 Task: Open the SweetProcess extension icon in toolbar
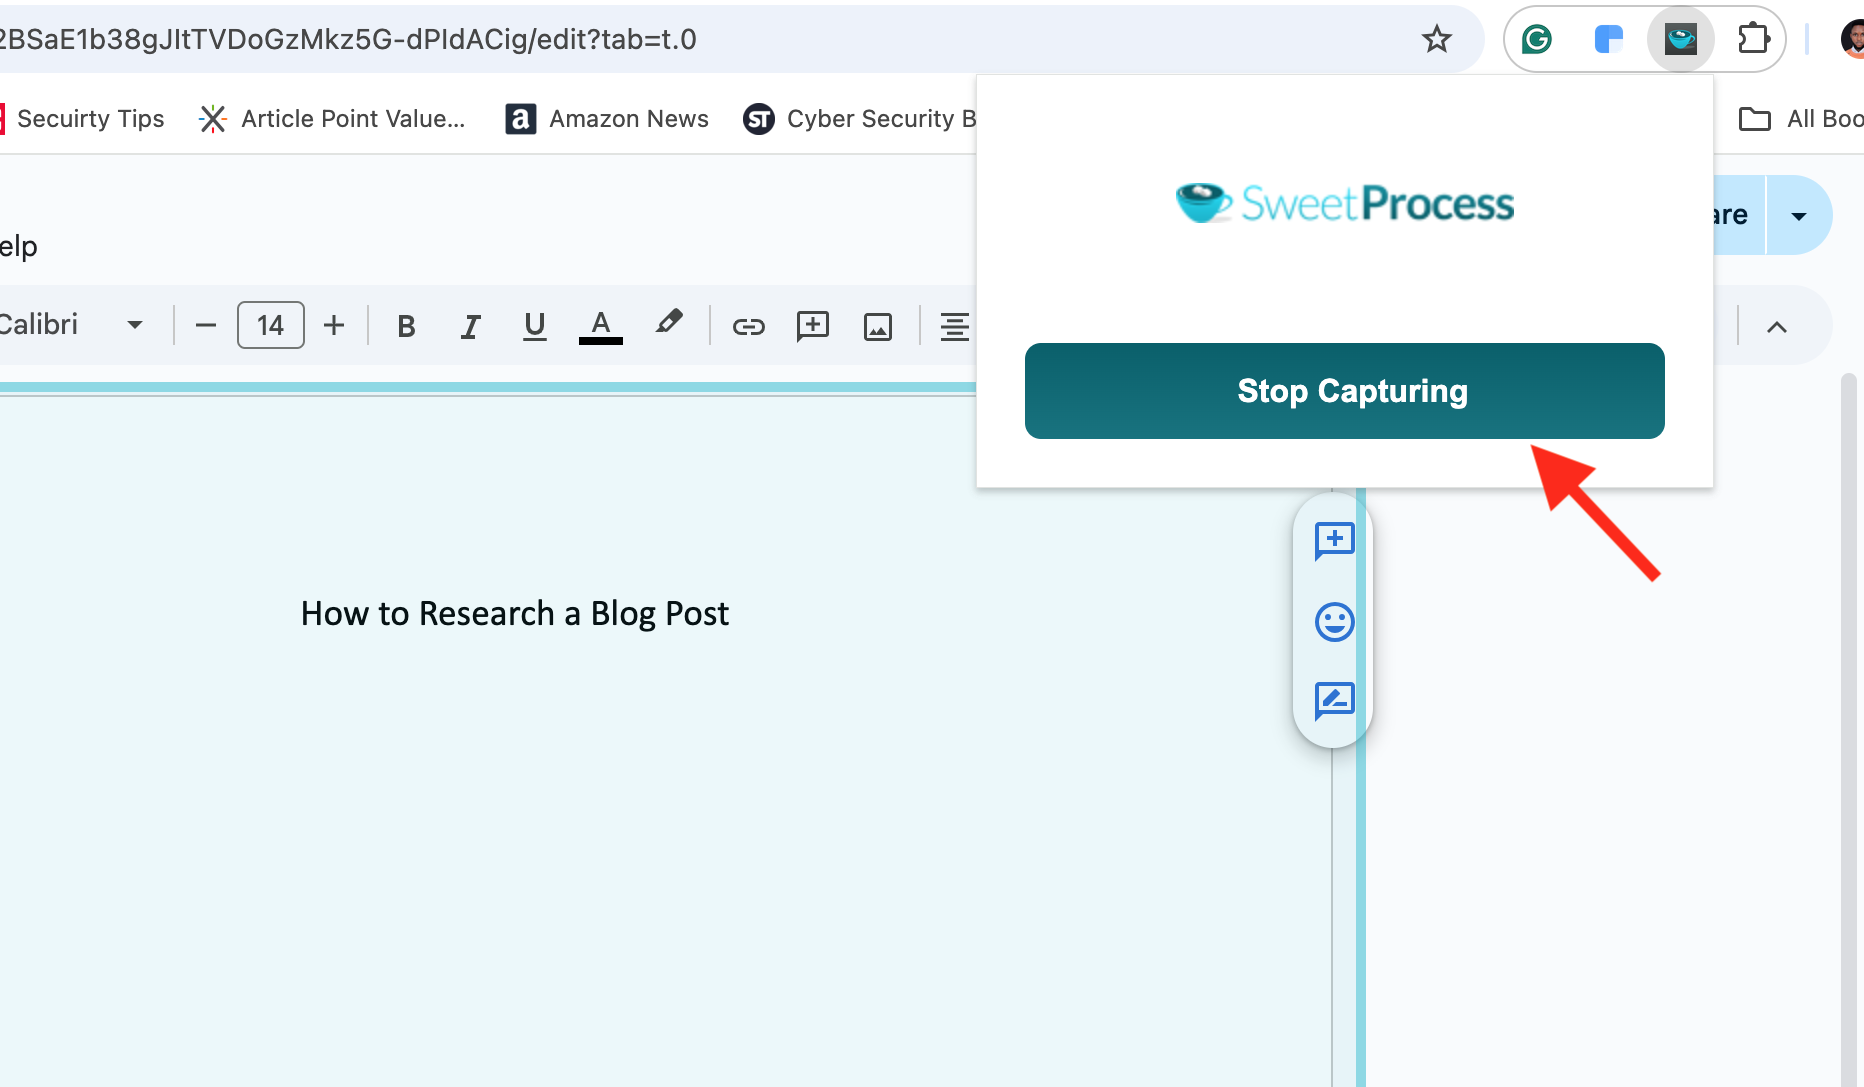click(x=1680, y=39)
